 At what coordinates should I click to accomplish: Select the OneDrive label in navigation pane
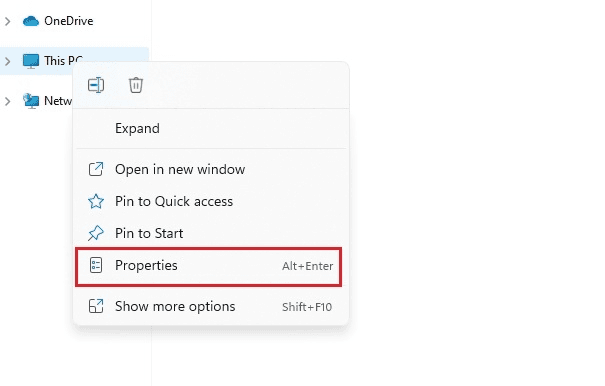[69, 21]
